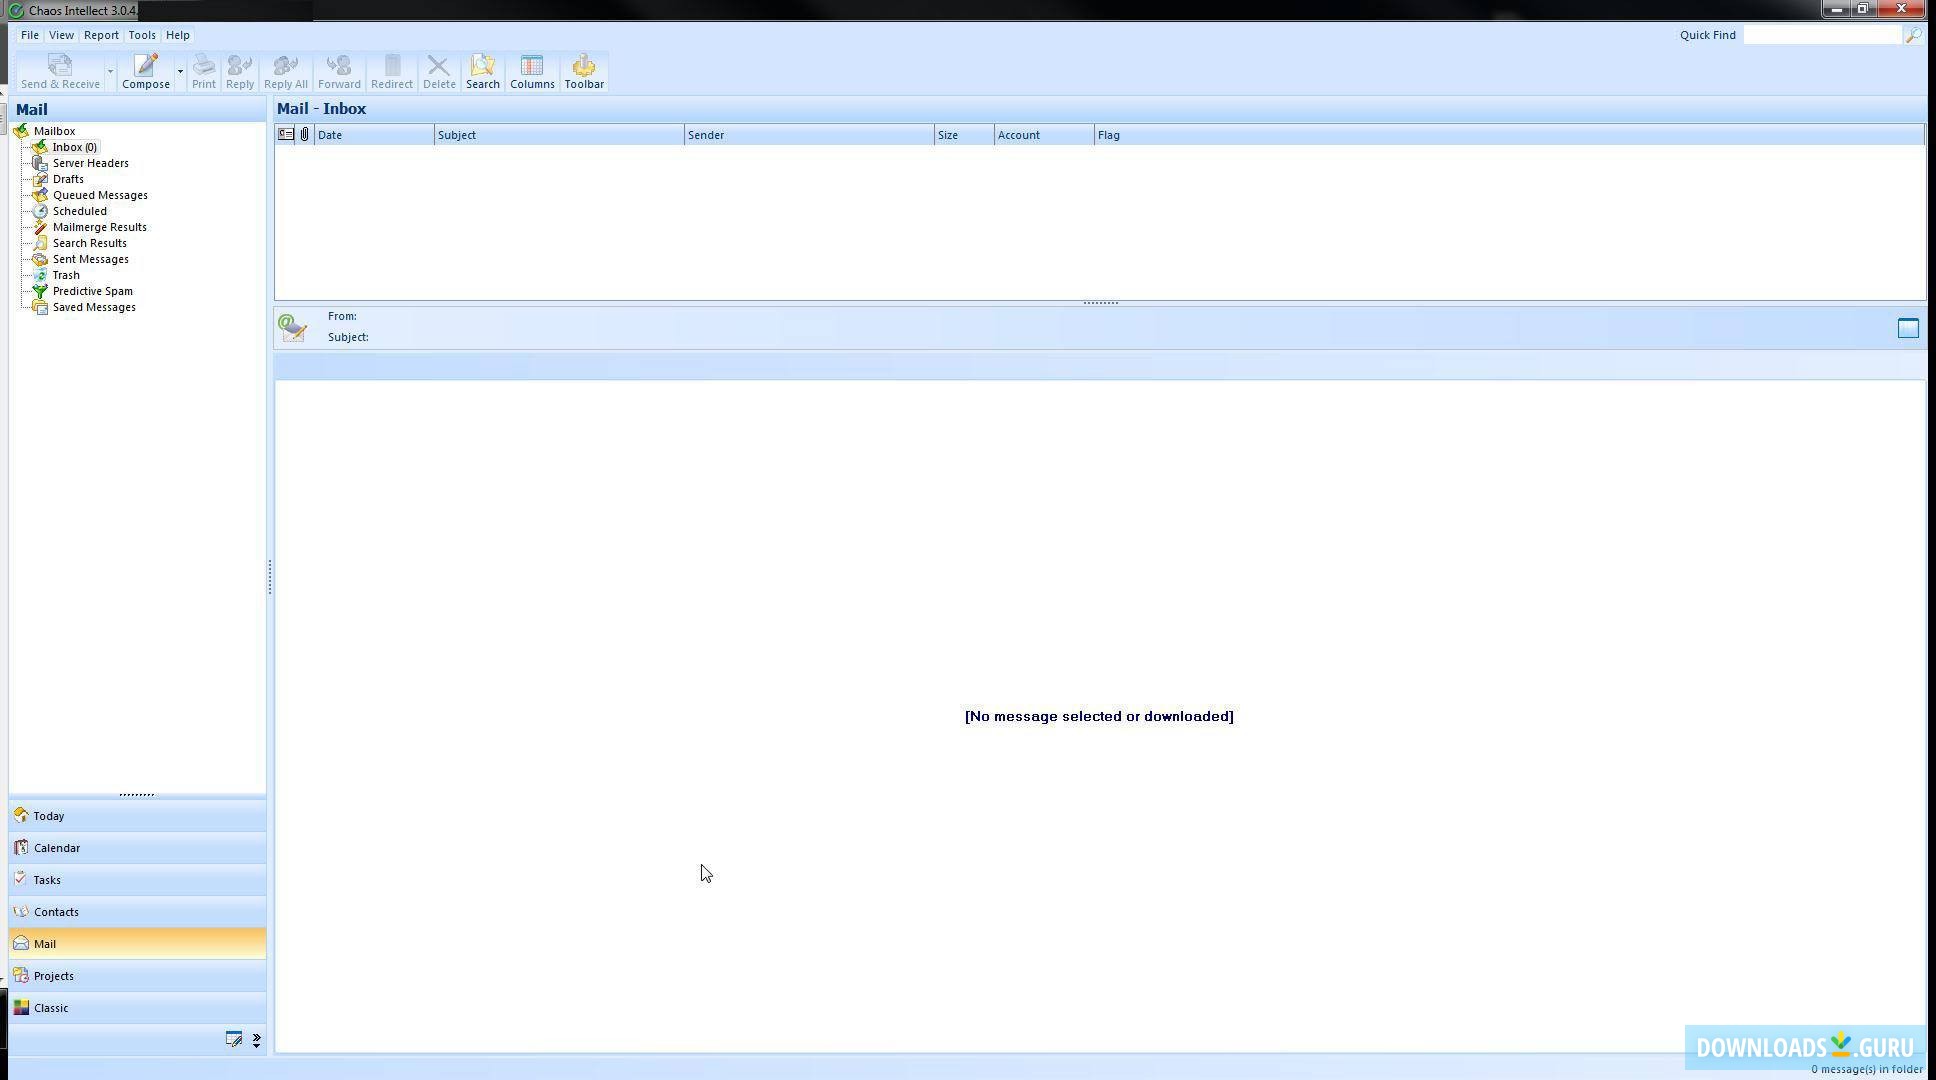
Task: Open the Report menu
Action: [x=101, y=34]
